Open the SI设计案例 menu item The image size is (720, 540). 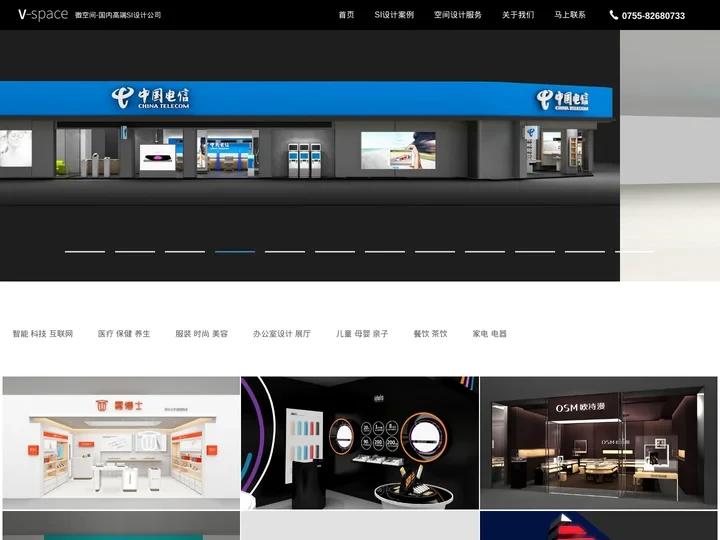pyautogui.click(x=394, y=15)
